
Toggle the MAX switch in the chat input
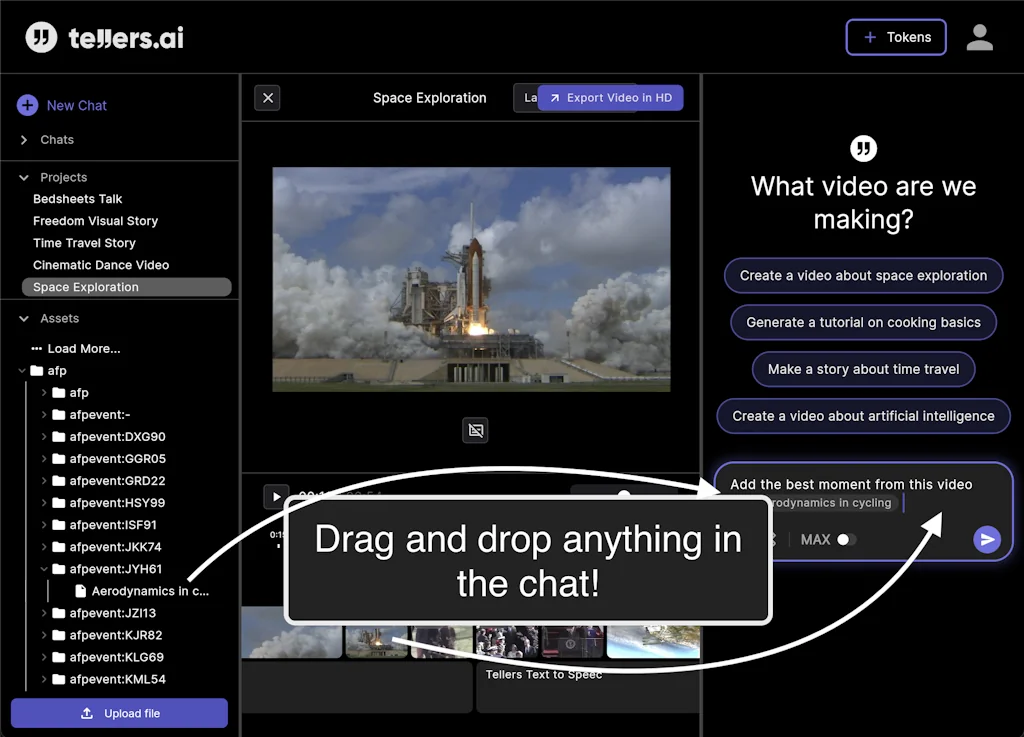pyautogui.click(x=849, y=539)
